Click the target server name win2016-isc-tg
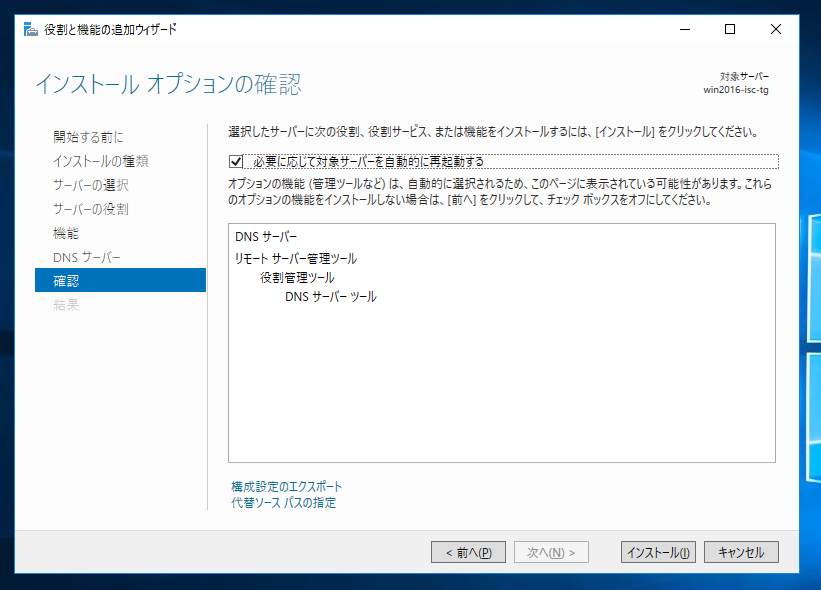 point(736,90)
